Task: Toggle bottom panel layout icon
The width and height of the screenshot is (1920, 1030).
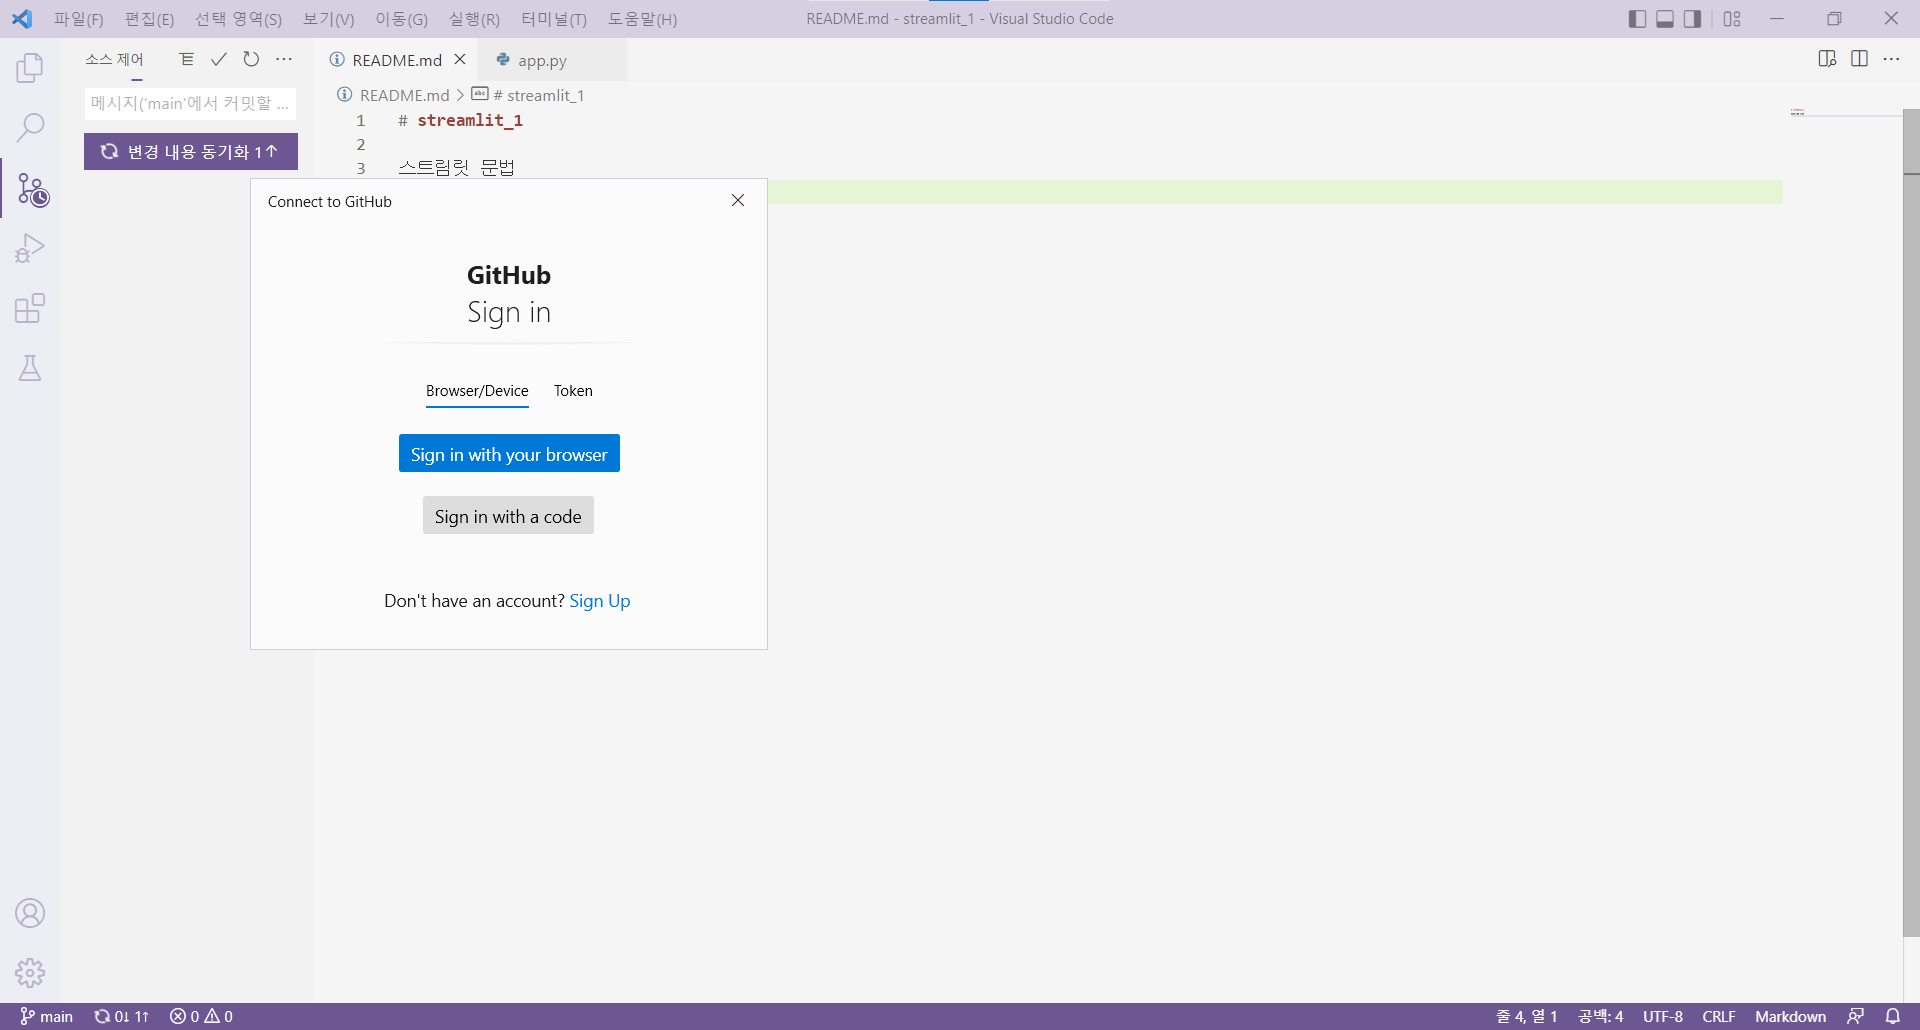Action: (1665, 19)
